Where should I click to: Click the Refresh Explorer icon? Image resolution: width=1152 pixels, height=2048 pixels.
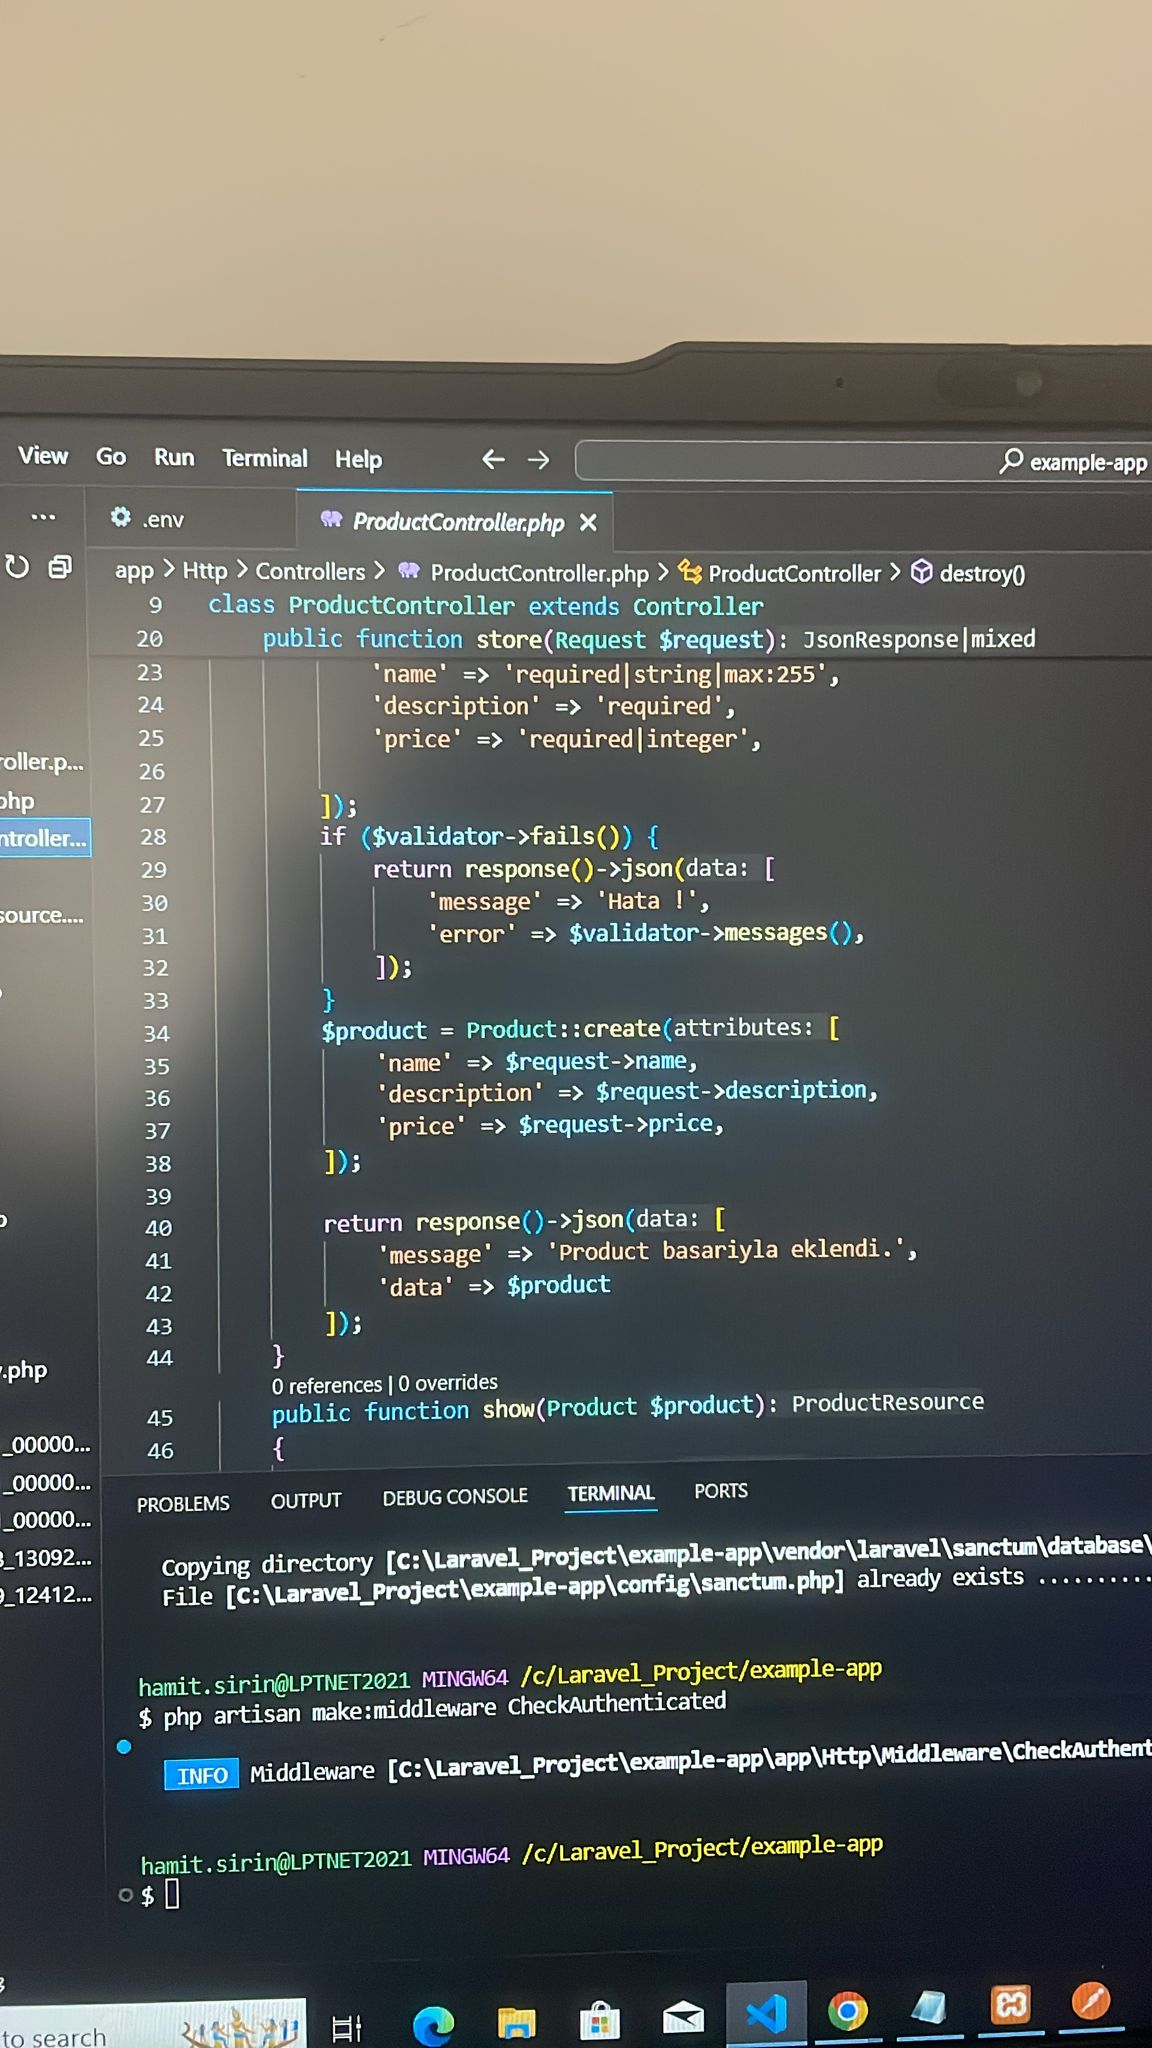coord(17,567)
